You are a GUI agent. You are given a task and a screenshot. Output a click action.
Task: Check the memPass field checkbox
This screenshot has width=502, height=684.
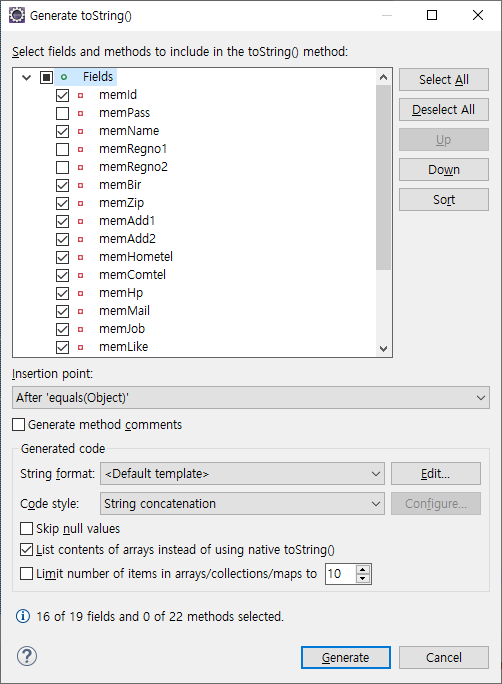click(62, 113)
